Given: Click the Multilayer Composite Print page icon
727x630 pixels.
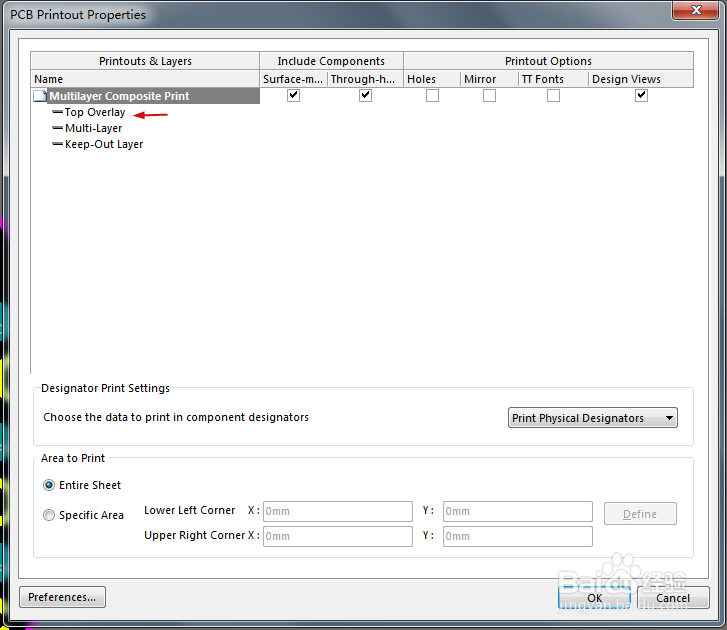Looking at the screenshot, I should pyautogui.click(x=40, y=96).
